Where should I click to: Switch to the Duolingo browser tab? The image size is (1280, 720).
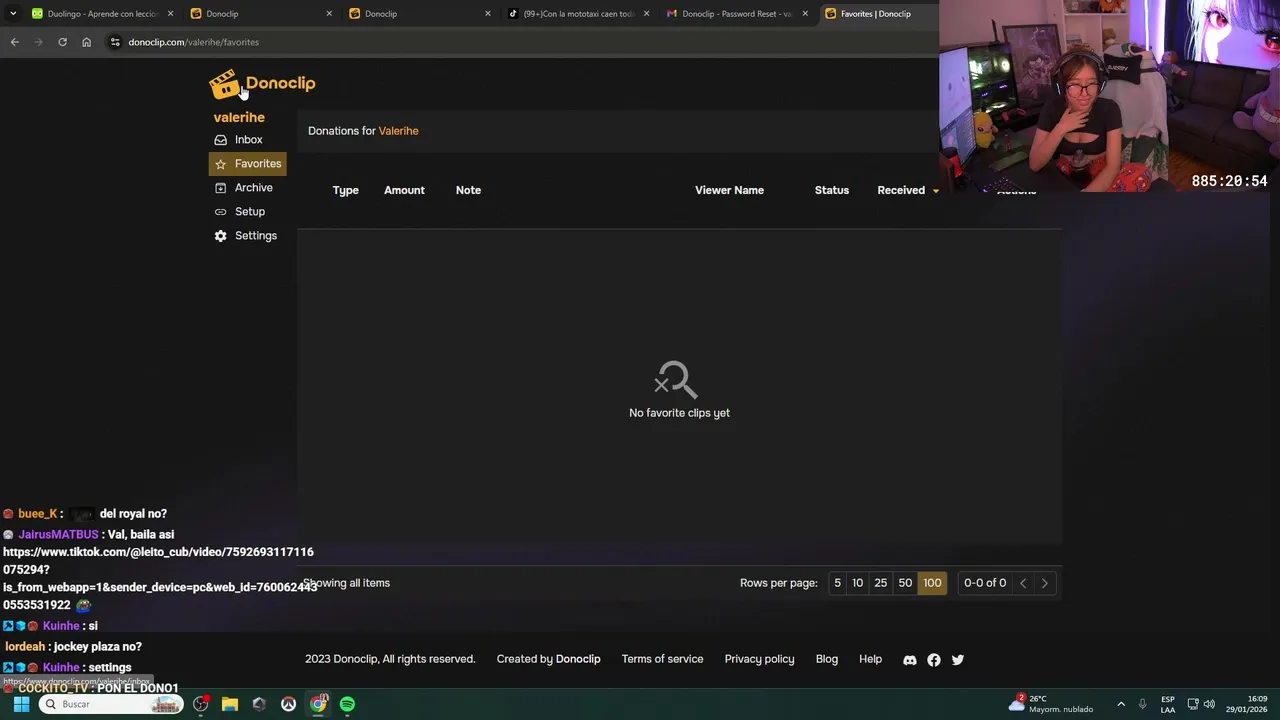pyautogui.click(x=100, y=14)
